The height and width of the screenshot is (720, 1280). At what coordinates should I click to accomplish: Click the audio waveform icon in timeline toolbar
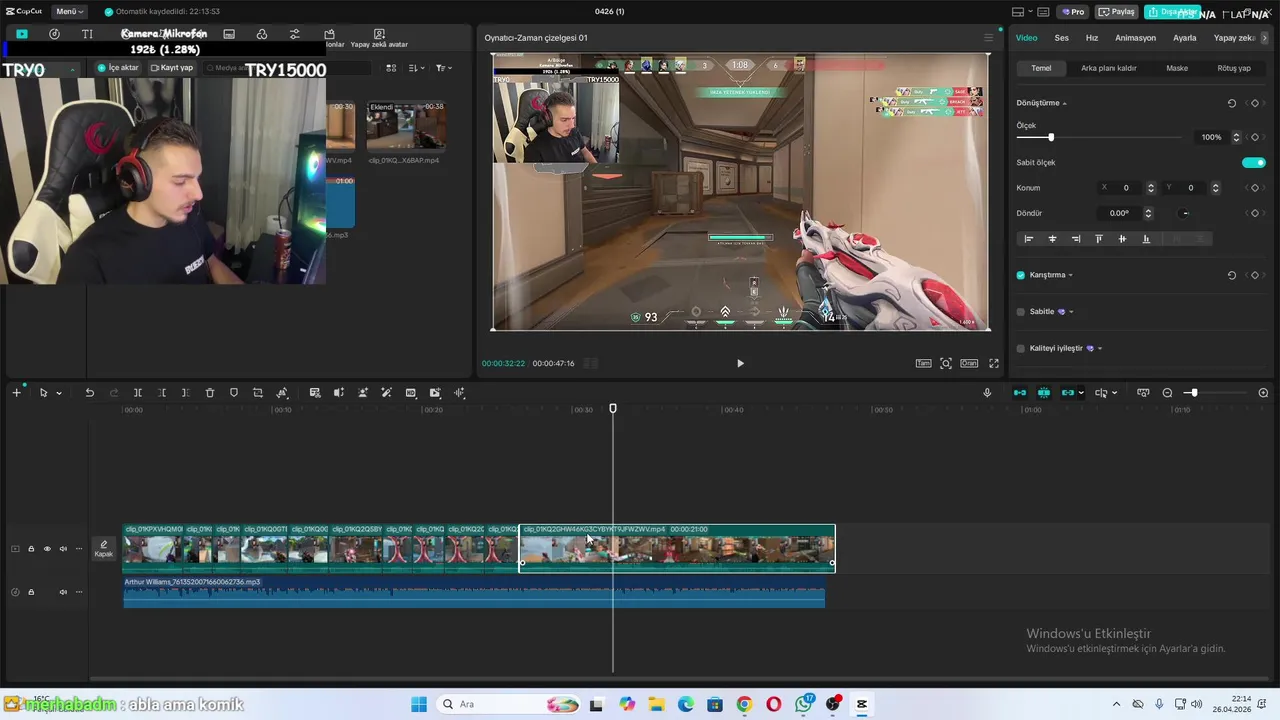(x=459, y=393)
